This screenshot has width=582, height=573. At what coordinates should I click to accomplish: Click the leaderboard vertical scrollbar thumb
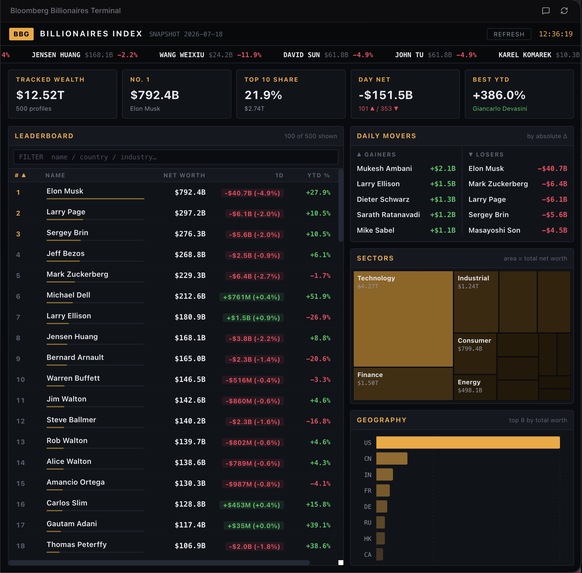pos(341,205)
